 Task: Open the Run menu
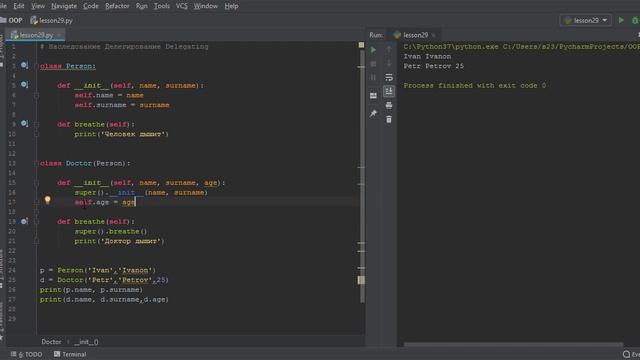[x=142, y=6]
